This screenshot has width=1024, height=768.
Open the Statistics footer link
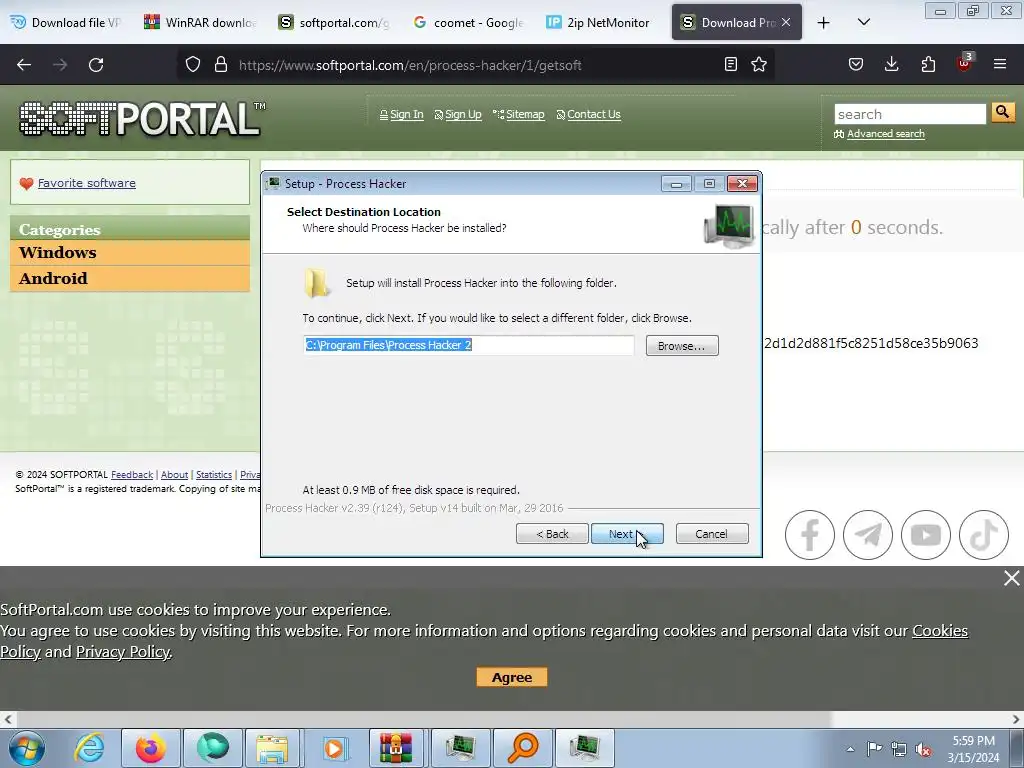(x=214, y=475)
